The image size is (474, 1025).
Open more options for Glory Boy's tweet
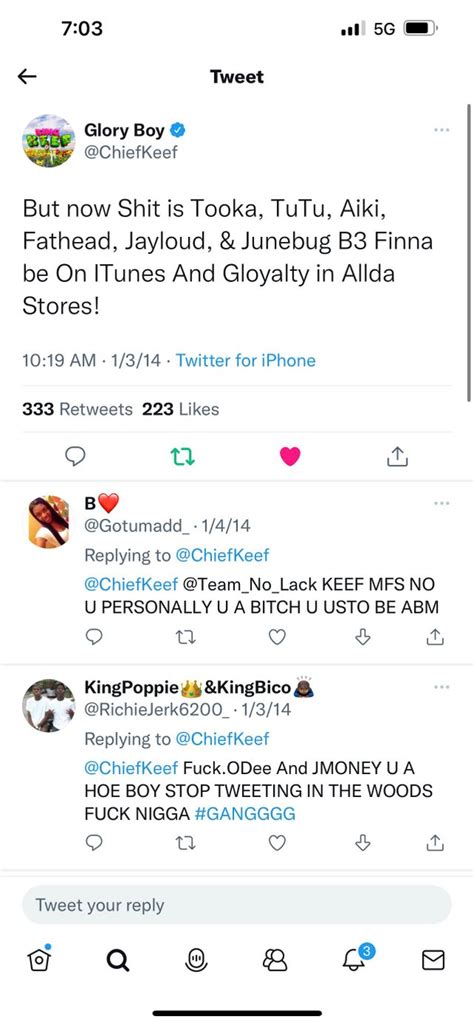441,131
